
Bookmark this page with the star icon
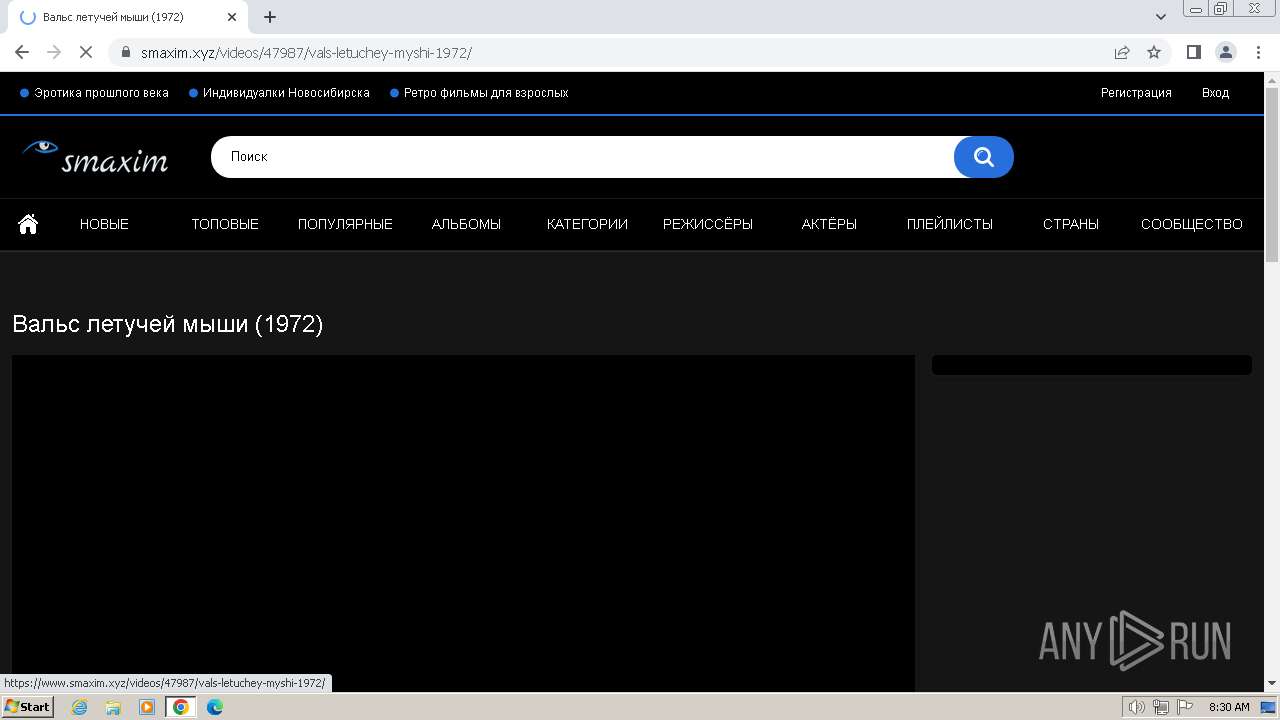[1154, 52]
